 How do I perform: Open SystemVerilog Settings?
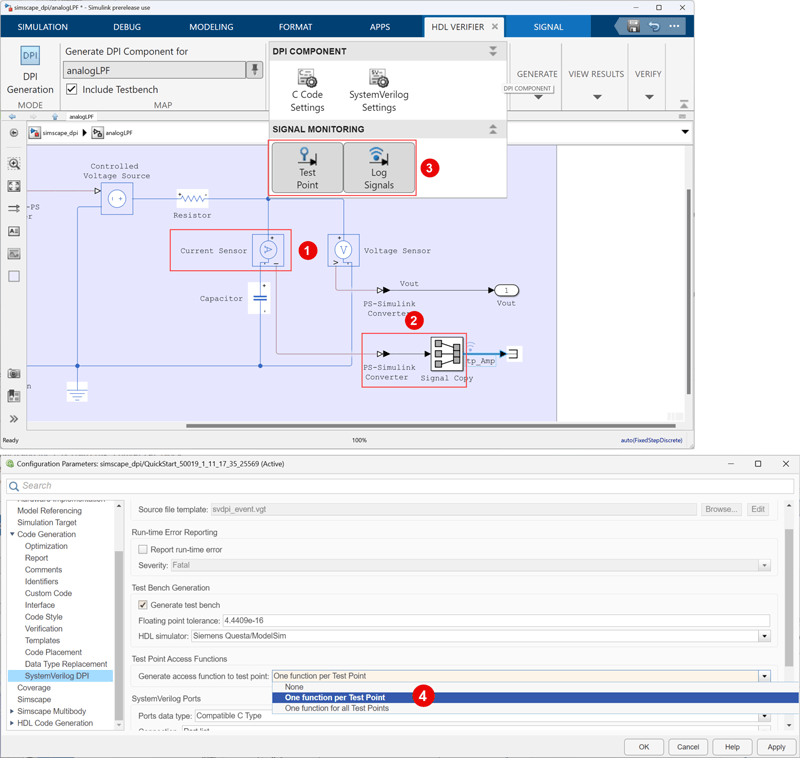[379, 90]
